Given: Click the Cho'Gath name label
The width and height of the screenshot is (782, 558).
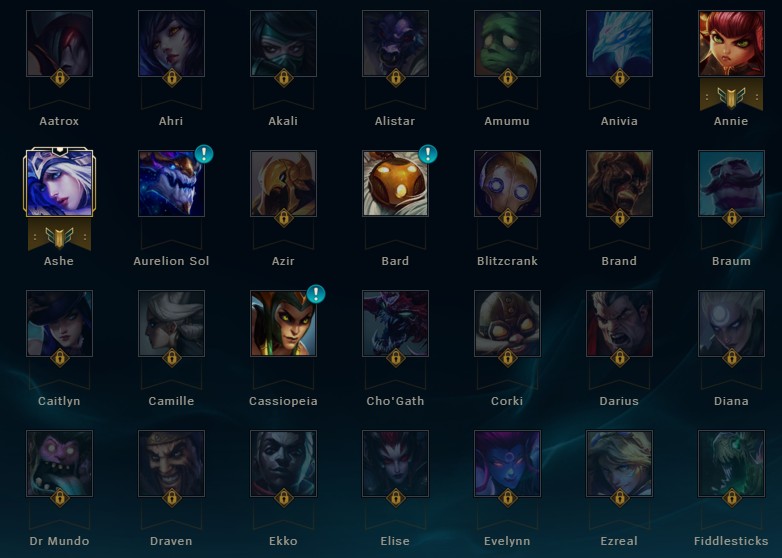Looking at the screenshot, I should coord(395,401).
